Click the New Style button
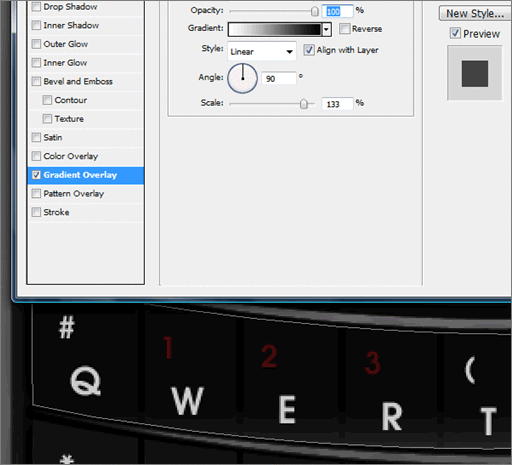 click(x=475, y=13)
